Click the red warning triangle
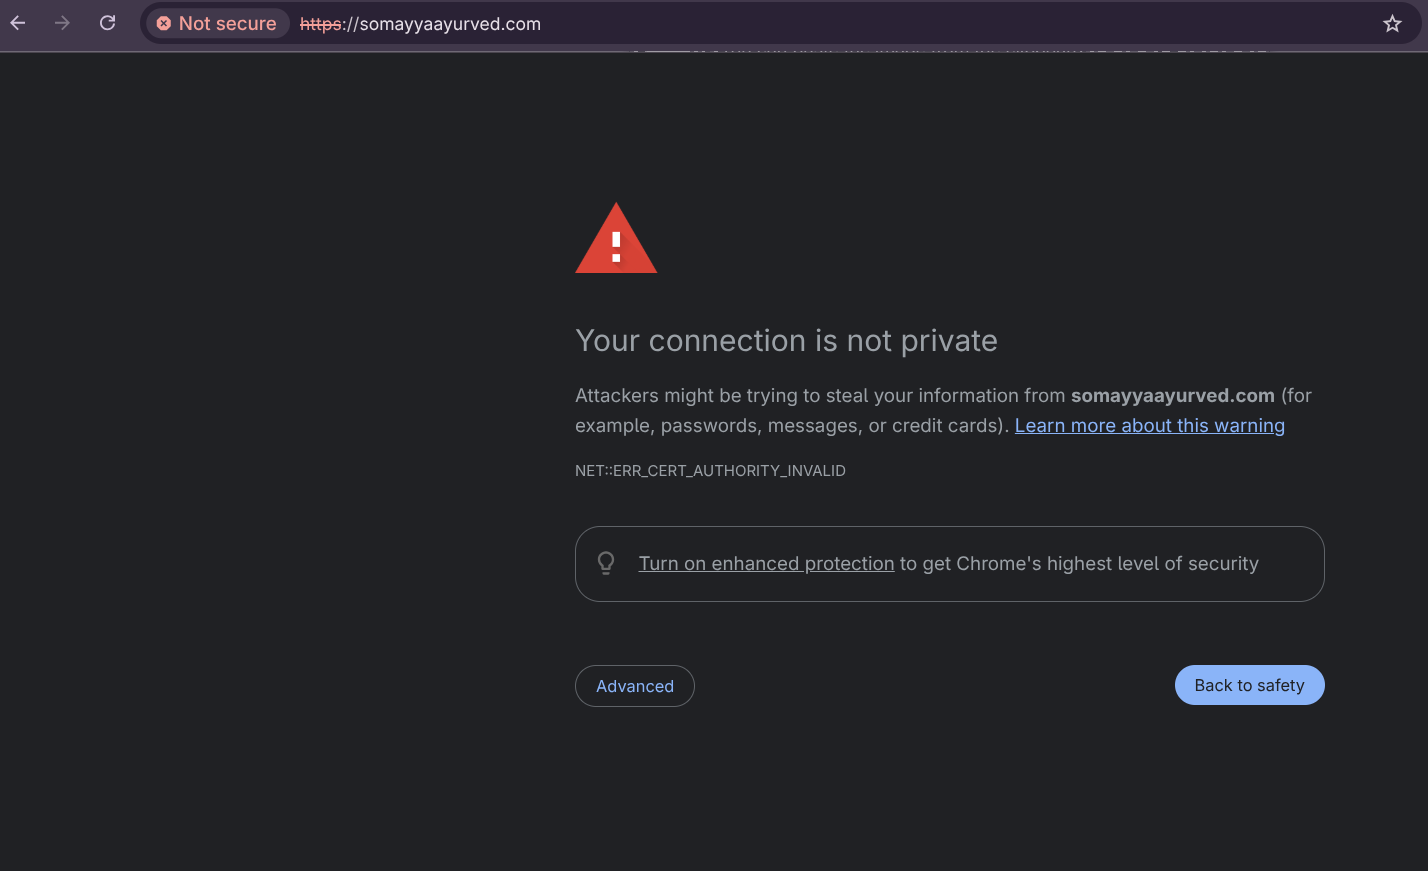 click(x=616, y=238)
